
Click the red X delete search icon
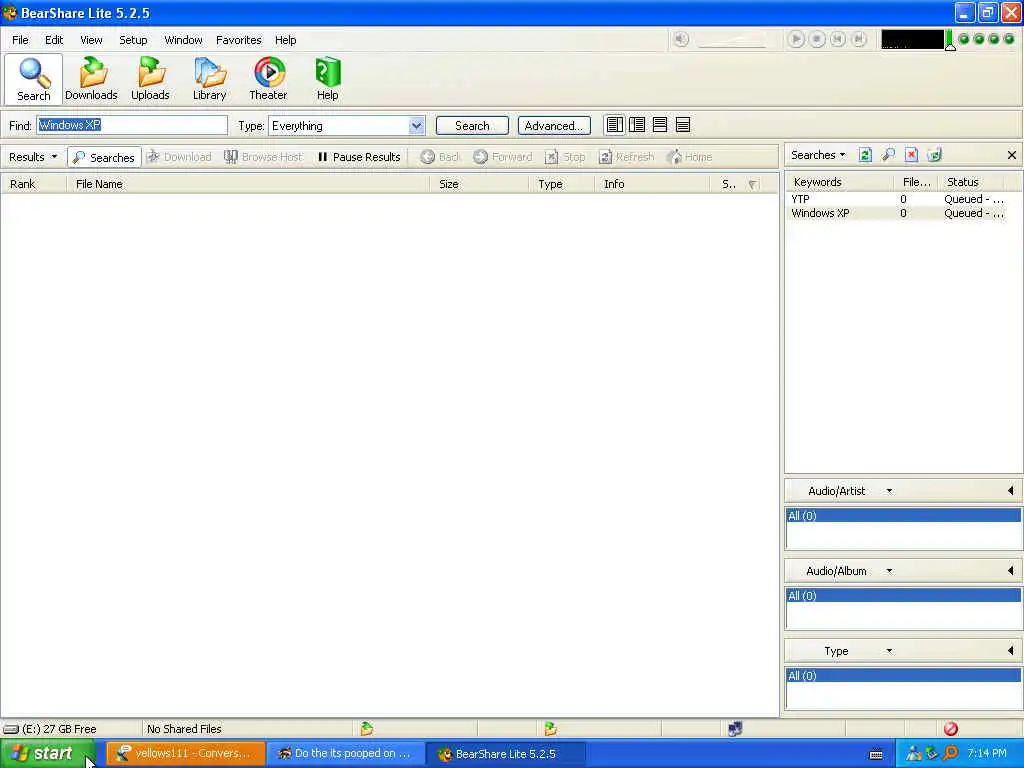click(x=912, y=155)
